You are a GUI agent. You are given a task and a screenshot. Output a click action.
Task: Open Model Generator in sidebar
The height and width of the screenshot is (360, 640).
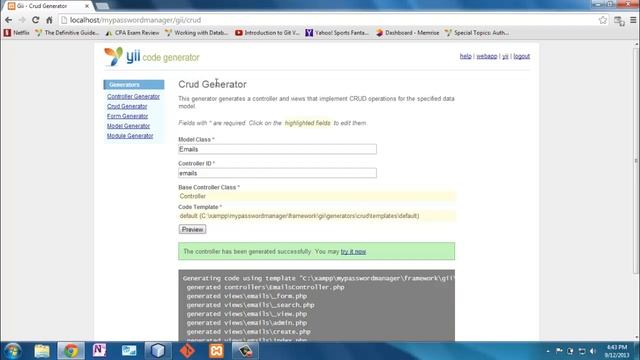tap(128, 126)
